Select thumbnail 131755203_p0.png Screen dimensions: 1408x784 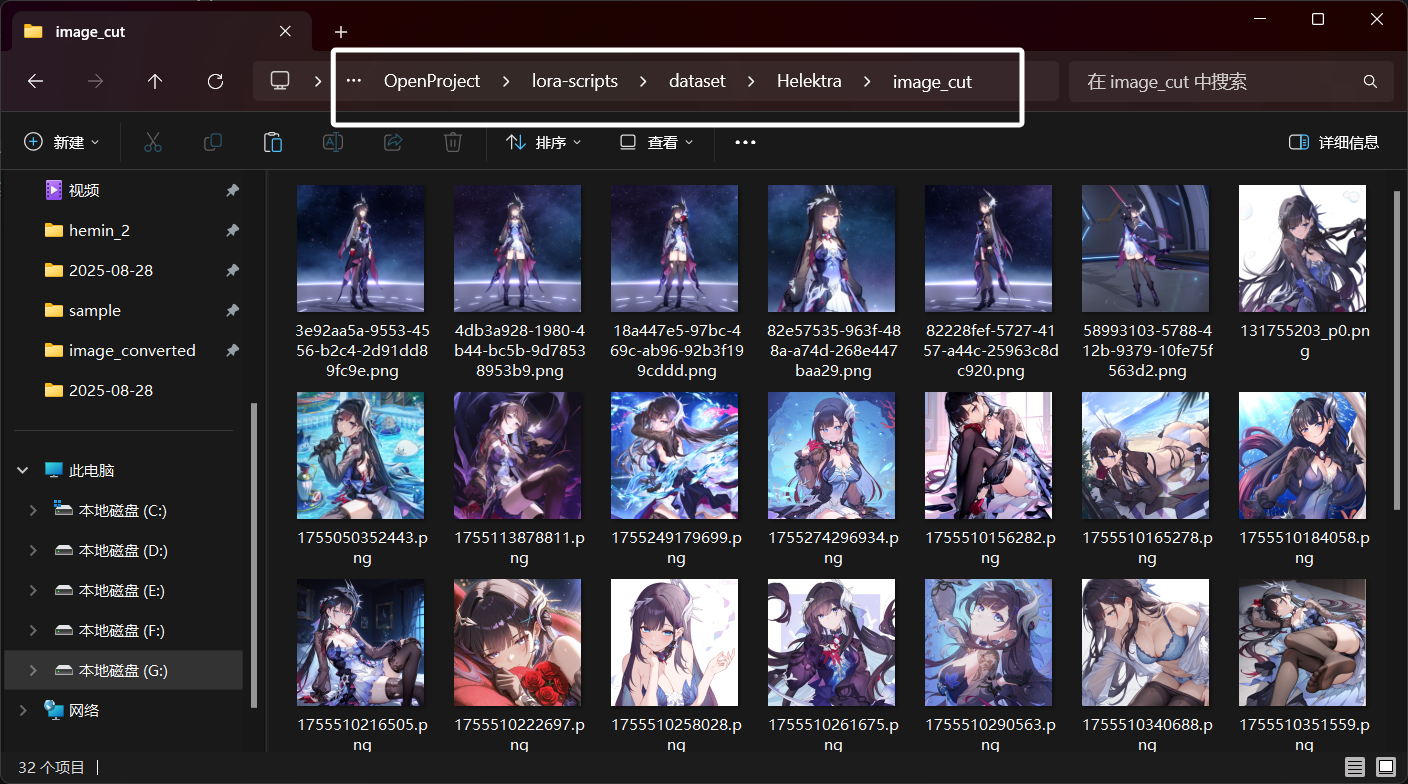point(1302,248)
